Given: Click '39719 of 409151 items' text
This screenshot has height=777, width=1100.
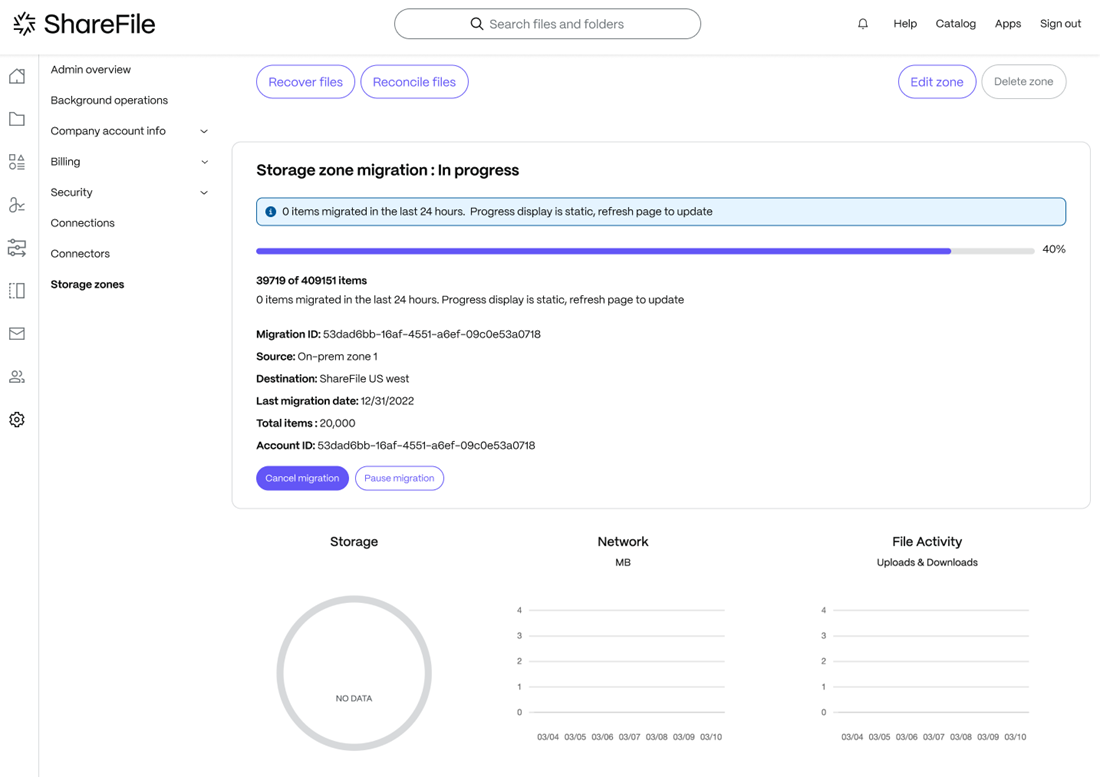Looking at the screenshot, I should pyautogui.click(x=311, y=281).
